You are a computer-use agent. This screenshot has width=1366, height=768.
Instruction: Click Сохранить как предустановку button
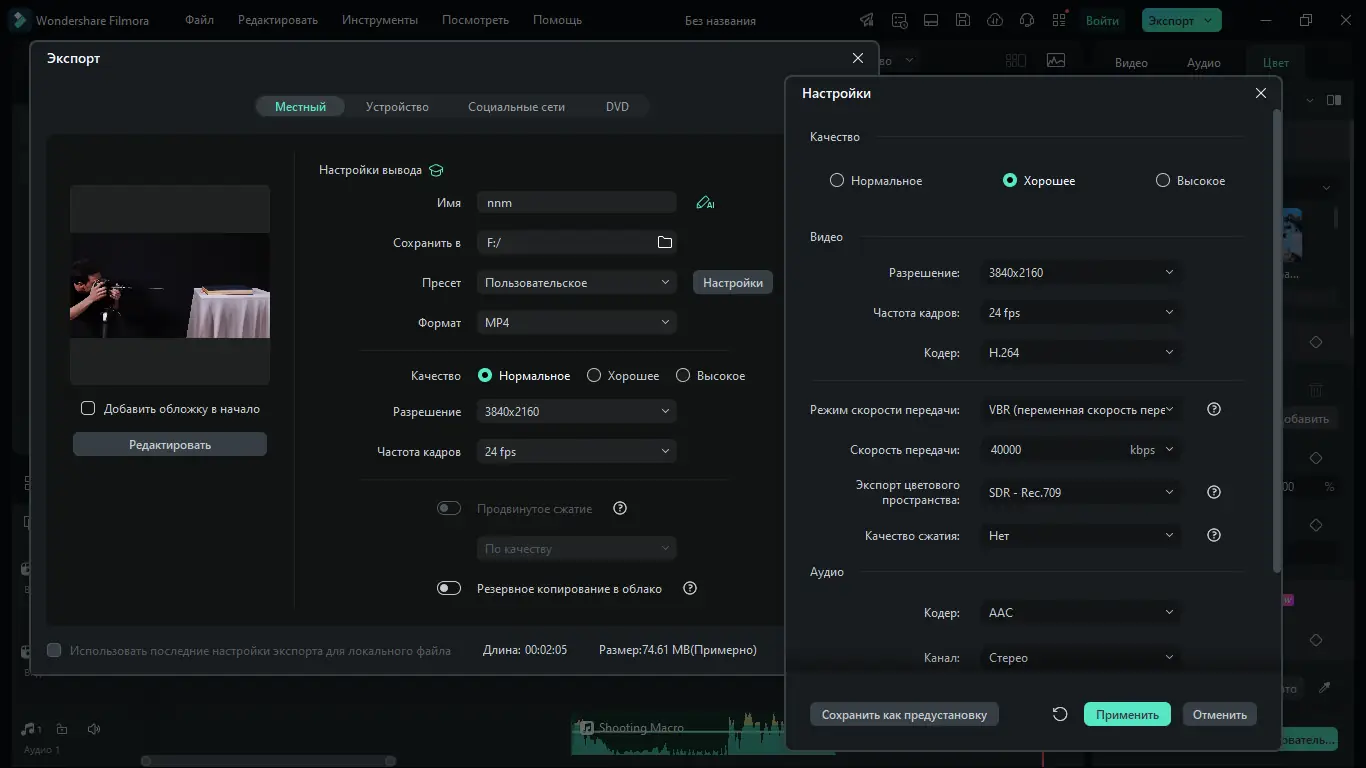point(904,714)
